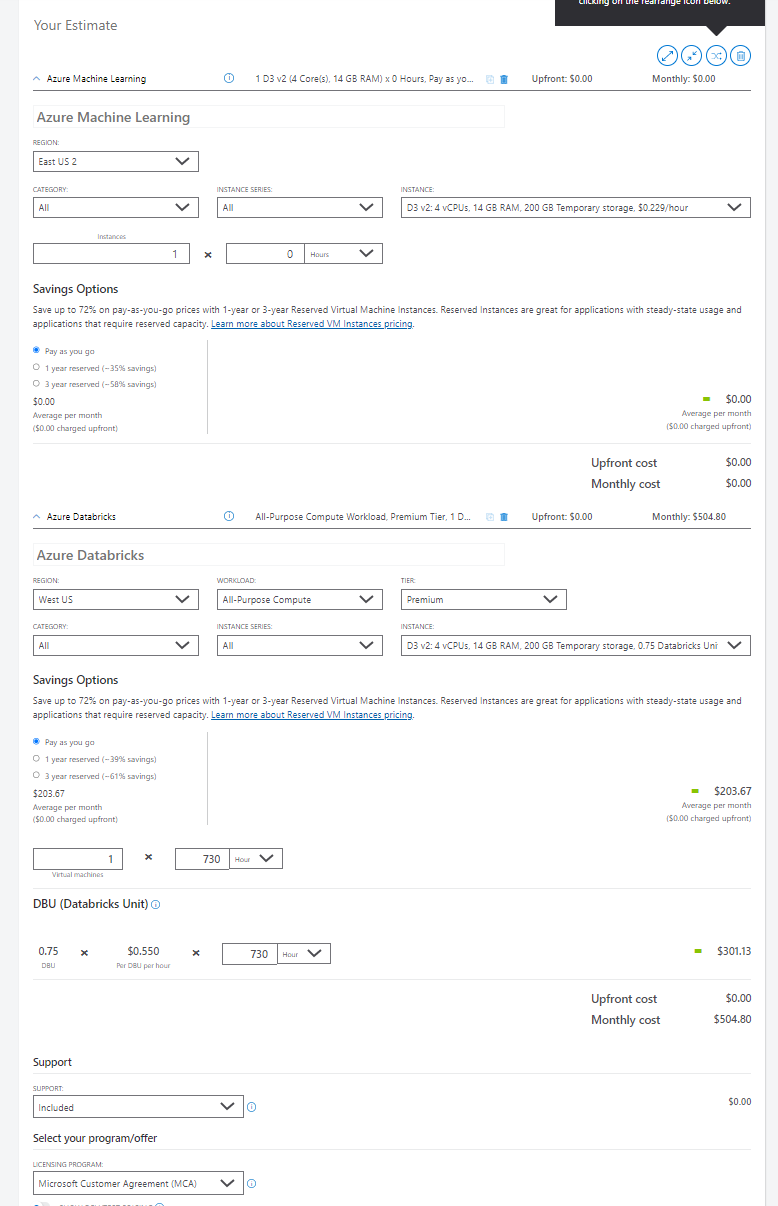Show DBU (Databricks Unit) info tooltip
This screenshot has height=1206, width=778.
[156, 904]
